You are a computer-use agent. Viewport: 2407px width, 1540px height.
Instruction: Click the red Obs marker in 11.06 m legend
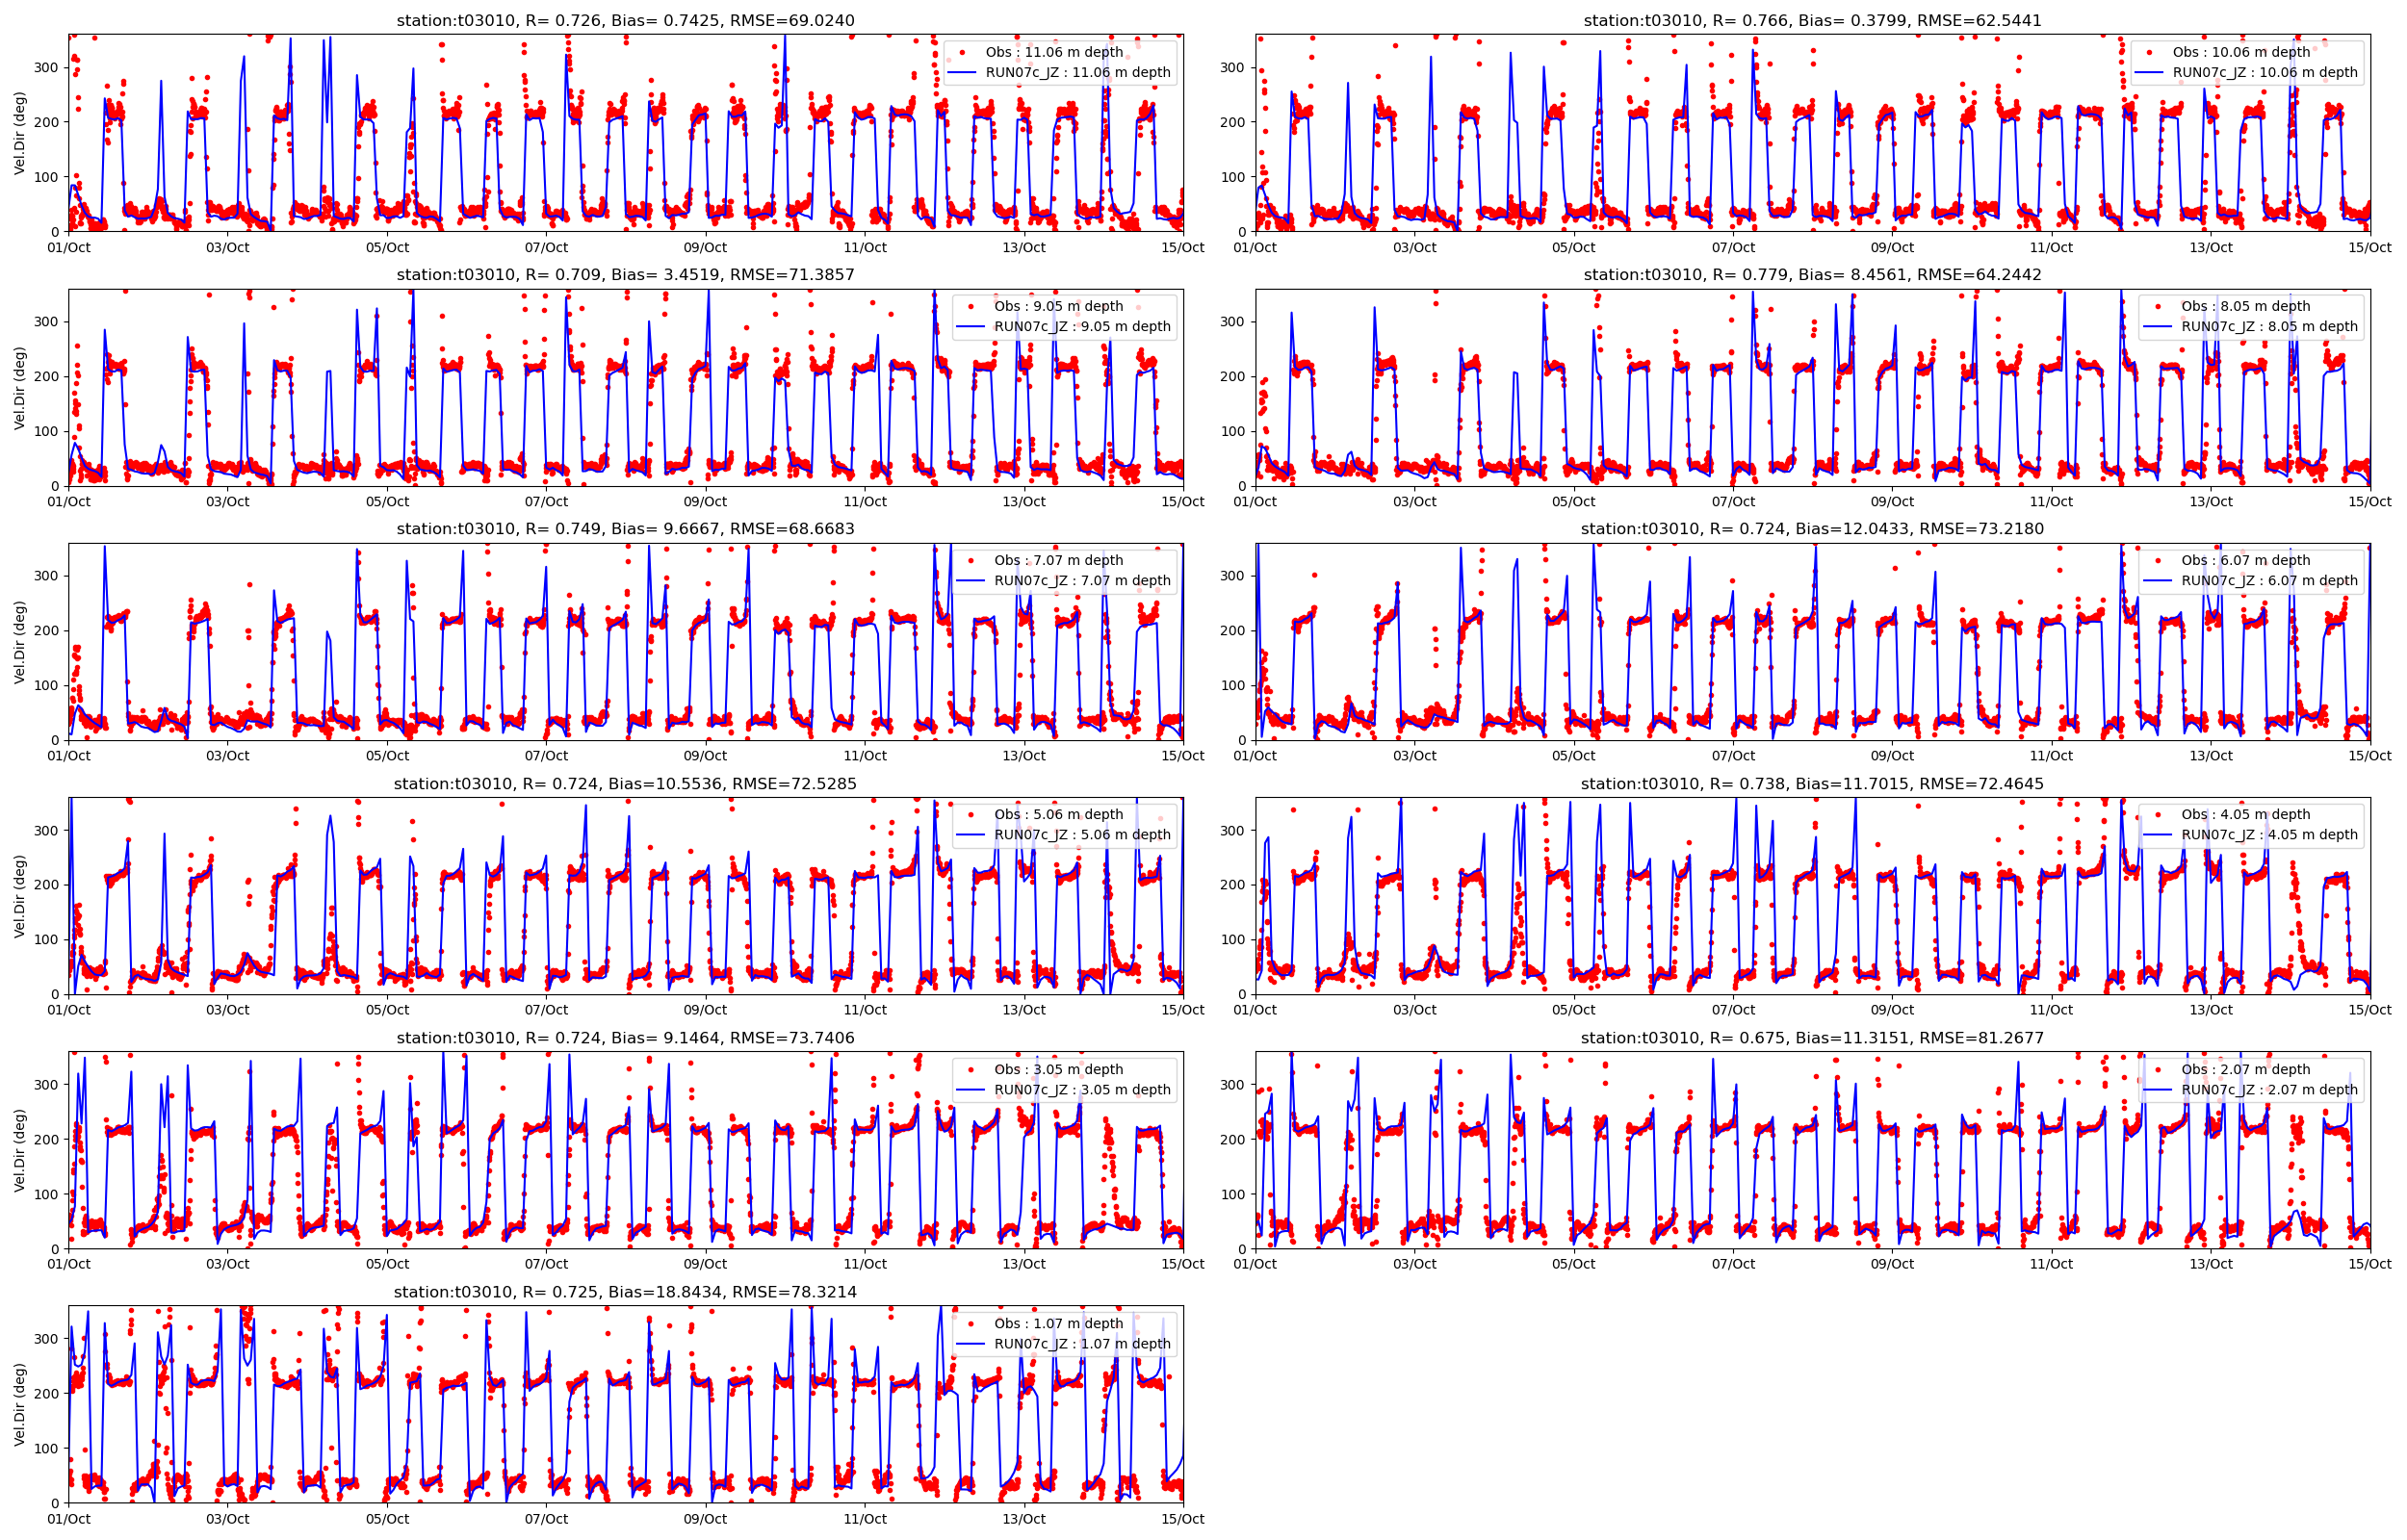(961, 52)
